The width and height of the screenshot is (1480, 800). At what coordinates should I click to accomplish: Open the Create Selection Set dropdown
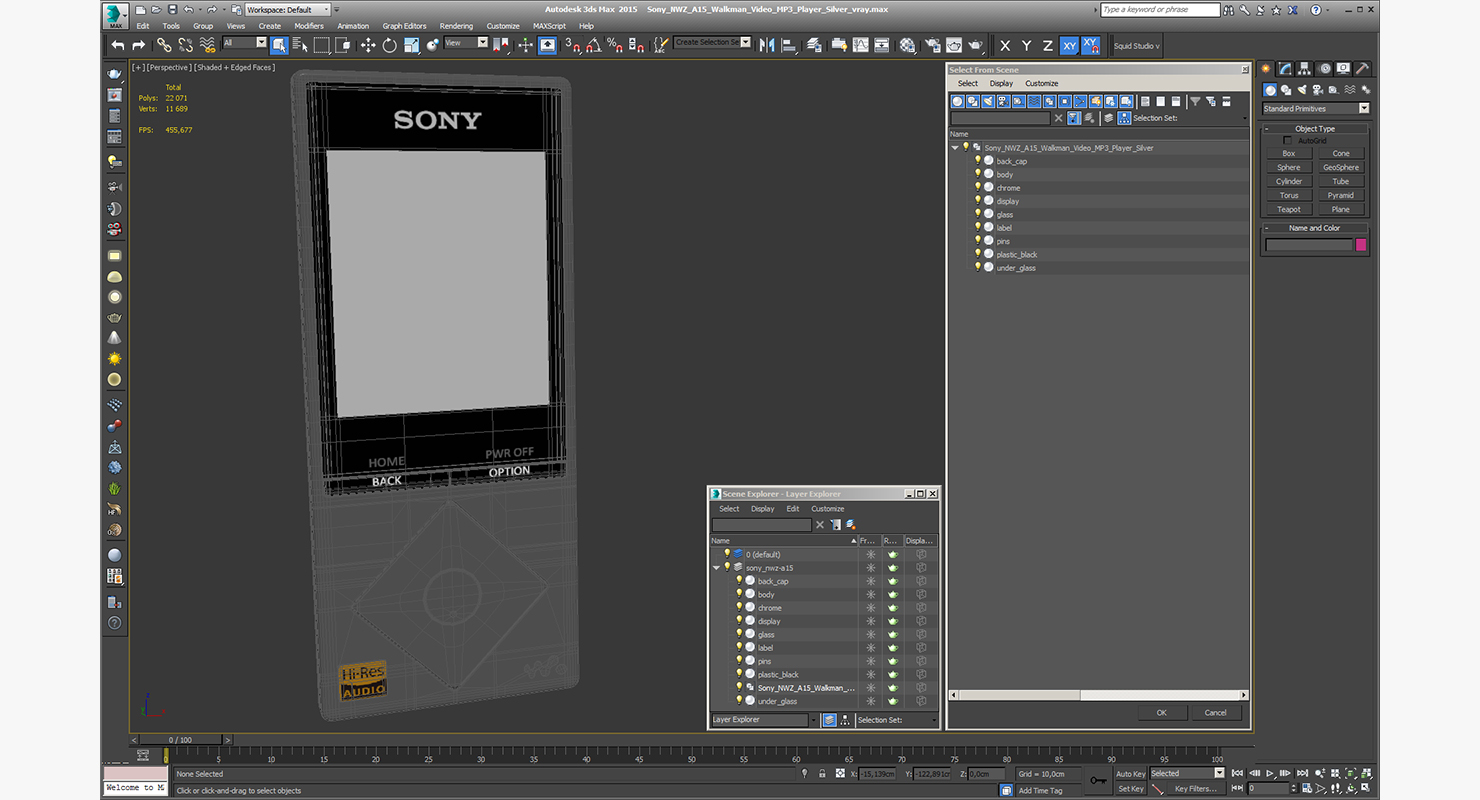712,42
